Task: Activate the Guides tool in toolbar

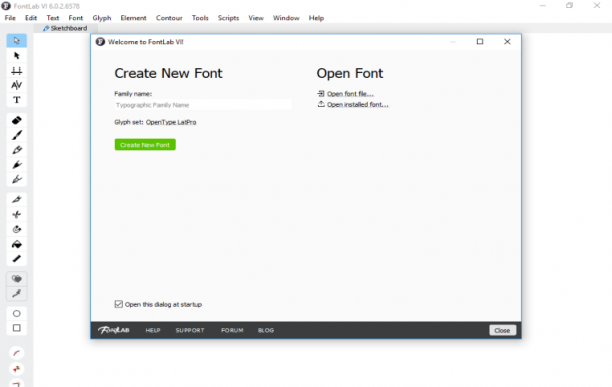Action: pos(16,71)
